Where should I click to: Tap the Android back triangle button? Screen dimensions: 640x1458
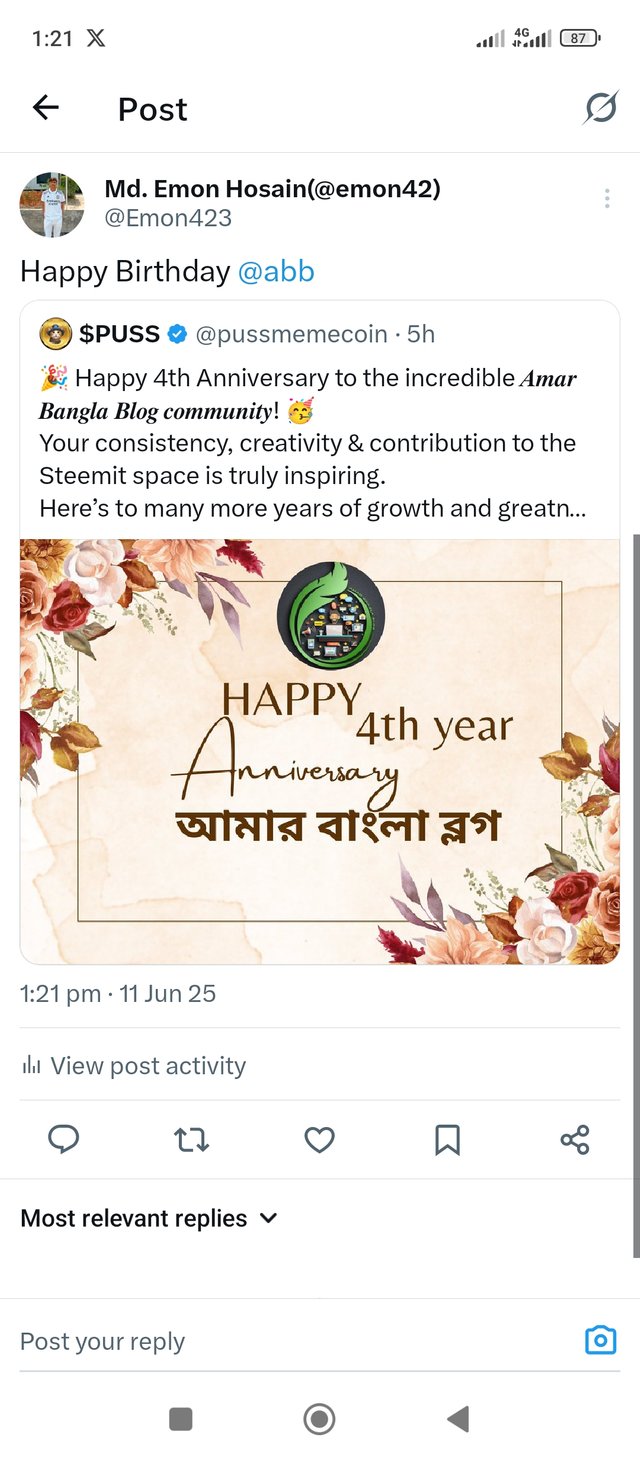point(458,1418)
